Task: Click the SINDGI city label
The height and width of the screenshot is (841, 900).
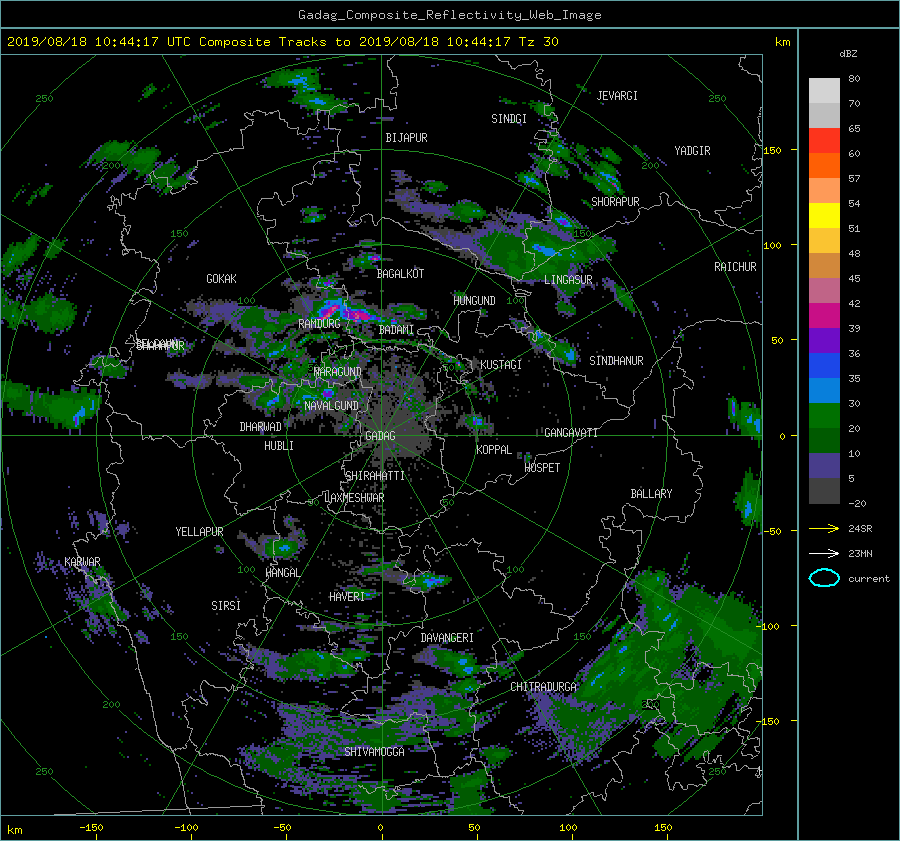Action: (x=509, y=119)
